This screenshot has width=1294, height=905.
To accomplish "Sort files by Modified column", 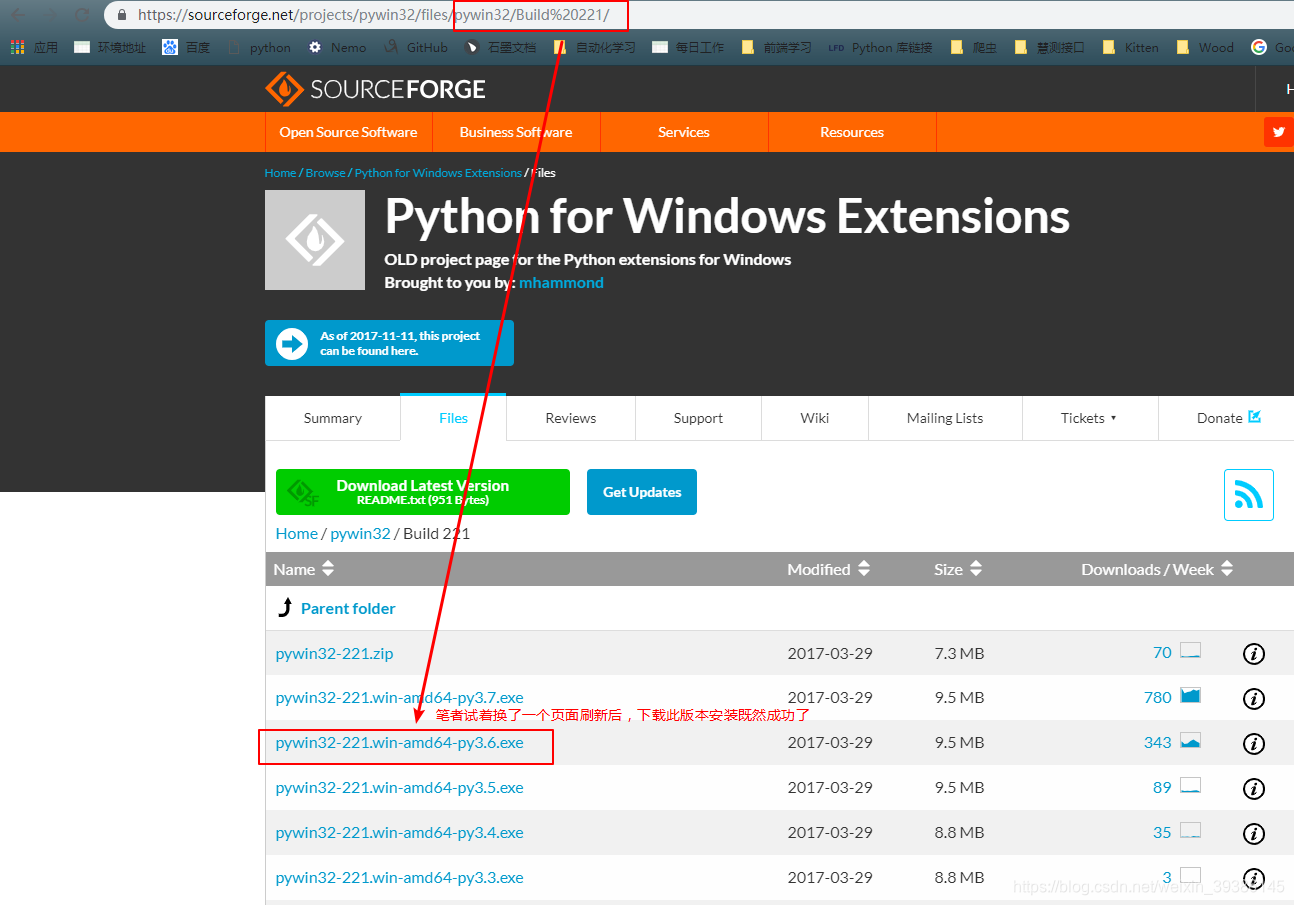I will [829, 569].
